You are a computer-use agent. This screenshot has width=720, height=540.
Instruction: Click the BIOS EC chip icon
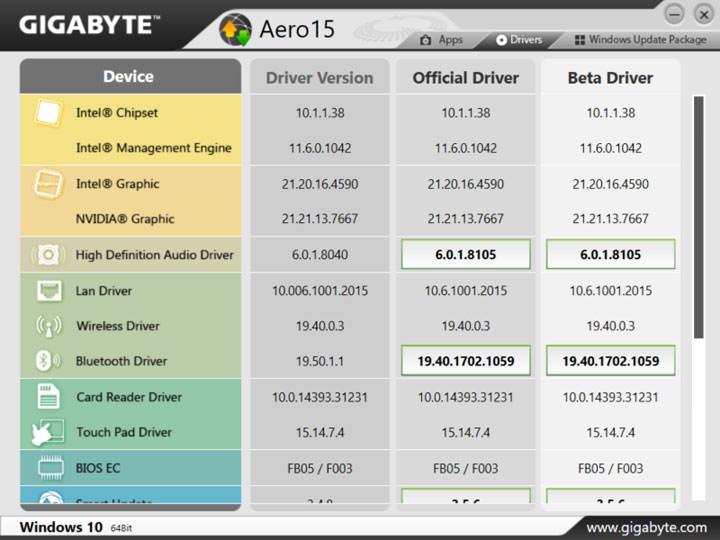click(x=49, y=468)
